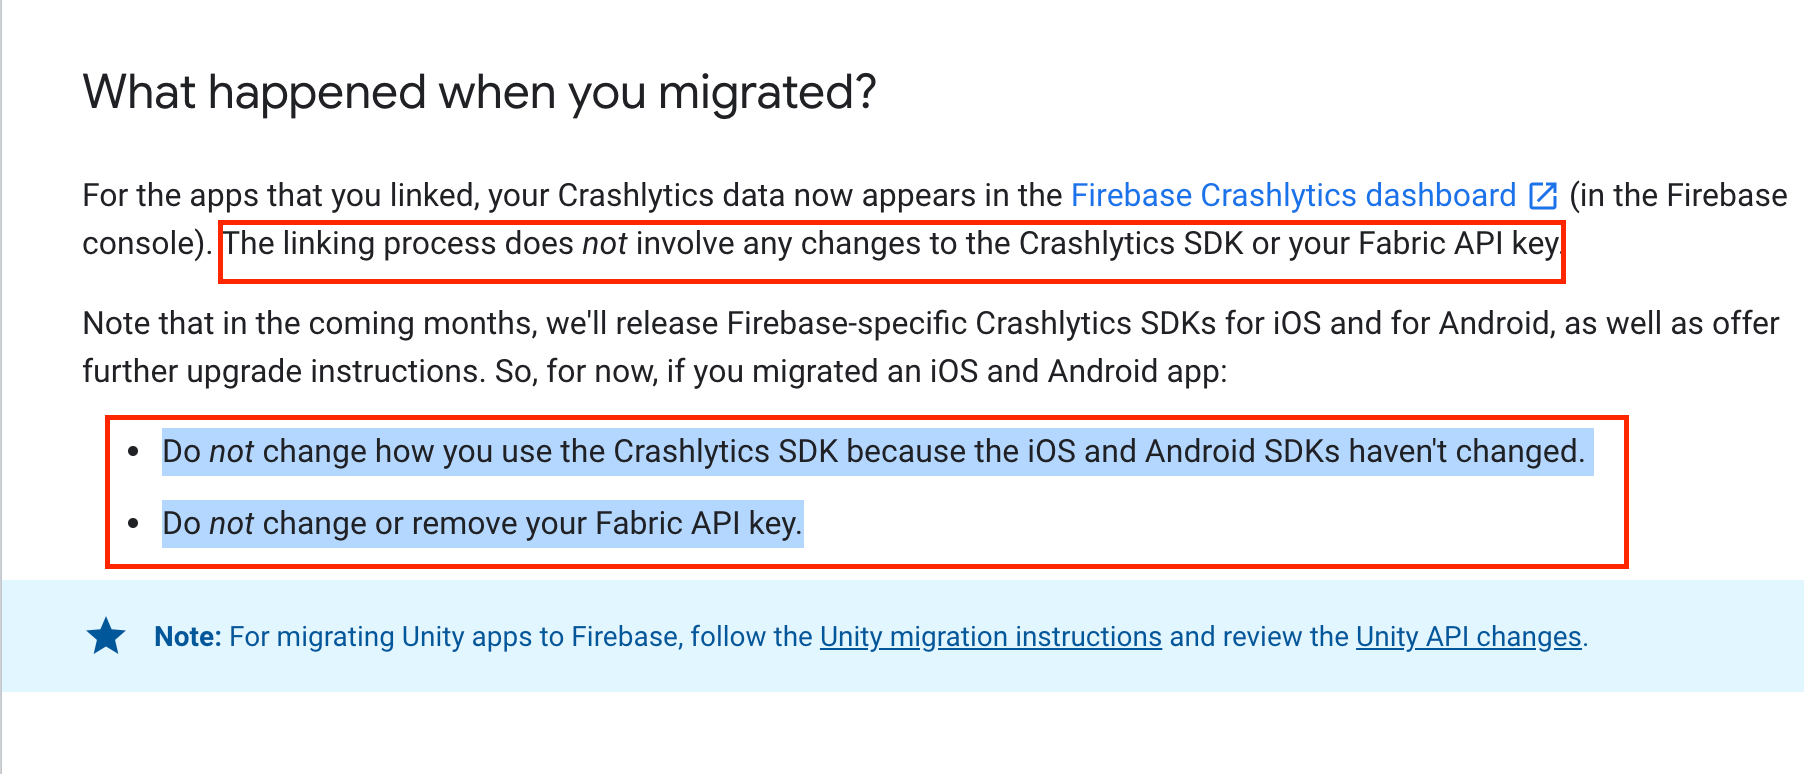Click the bullet dot before the Fabric API key item
Screen dimensions: 1804x774
[x=133, y=523]
